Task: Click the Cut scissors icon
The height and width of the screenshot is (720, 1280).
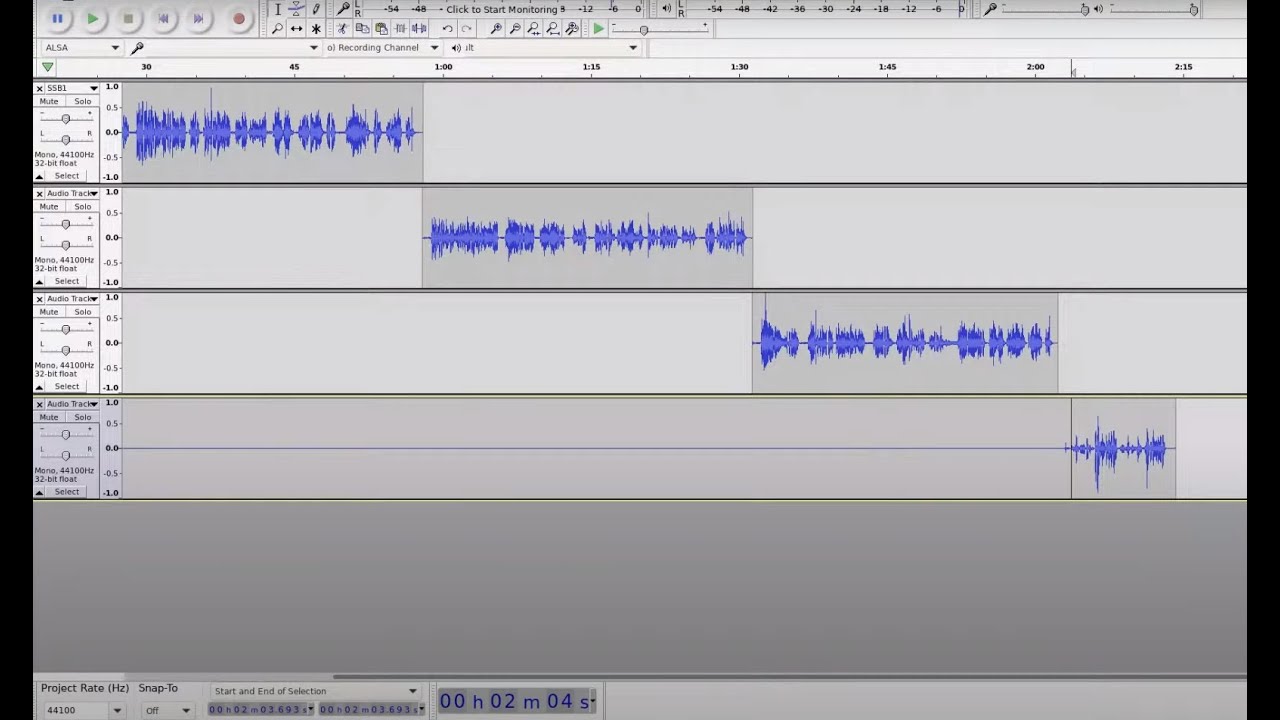Action: pyautogui.click(x=343, y=29)
